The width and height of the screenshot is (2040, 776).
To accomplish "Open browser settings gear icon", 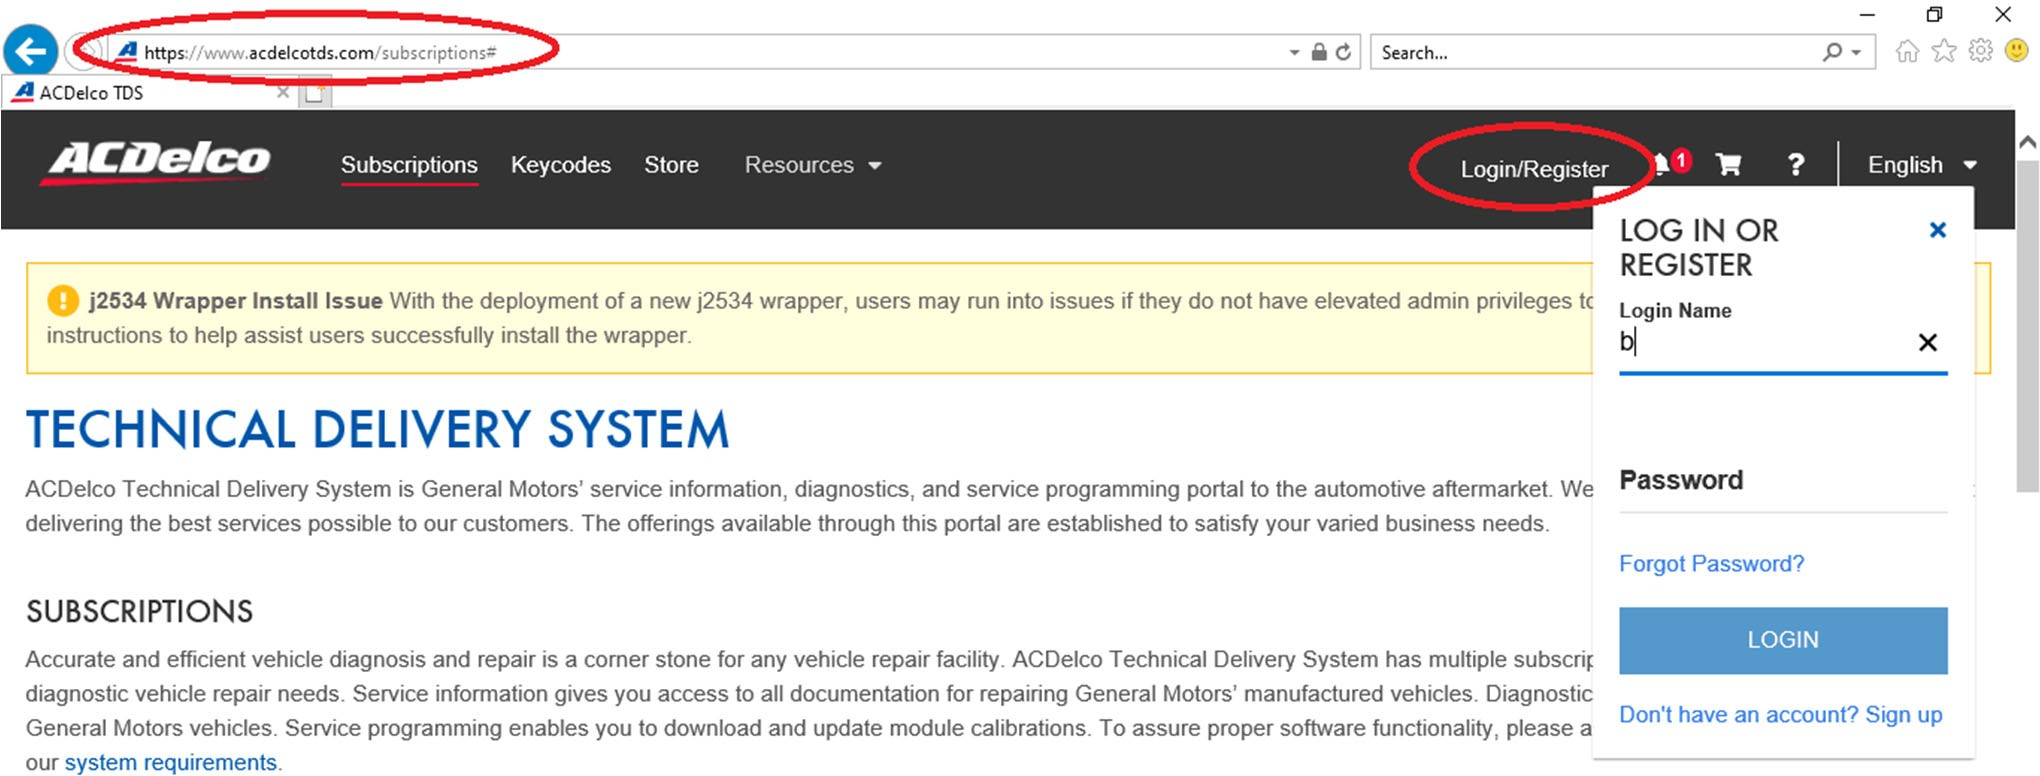I will [1980, 51].
